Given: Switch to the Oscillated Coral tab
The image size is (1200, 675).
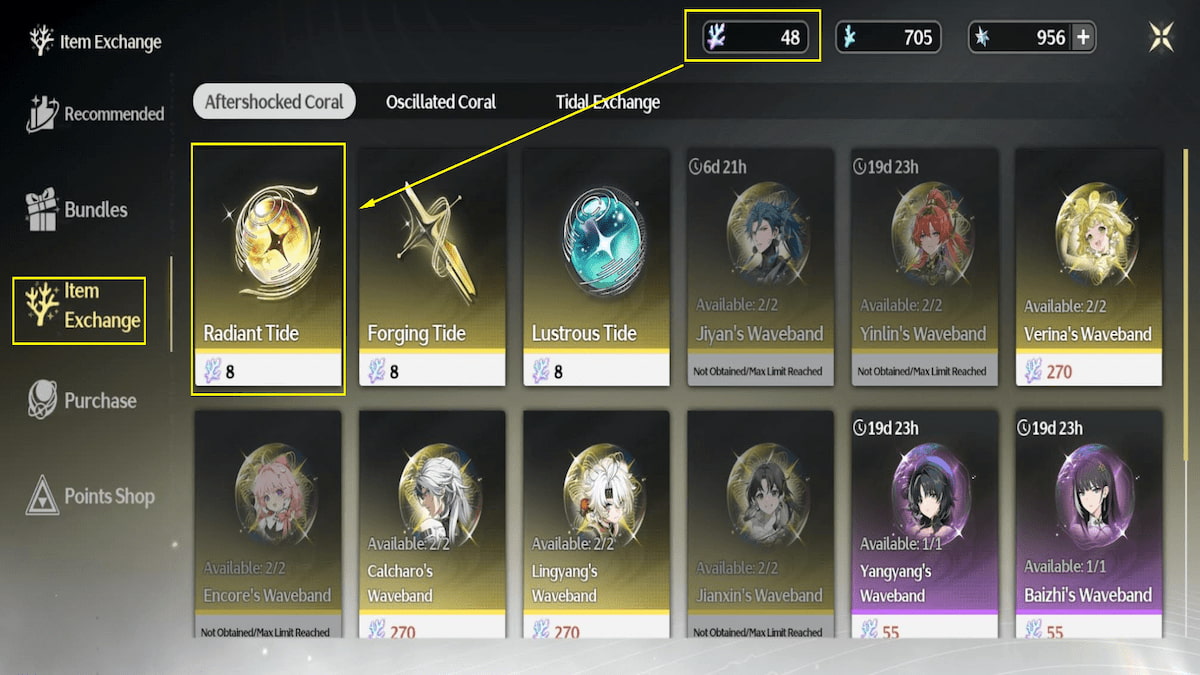Looking at the screenshot, I should 441,102.
